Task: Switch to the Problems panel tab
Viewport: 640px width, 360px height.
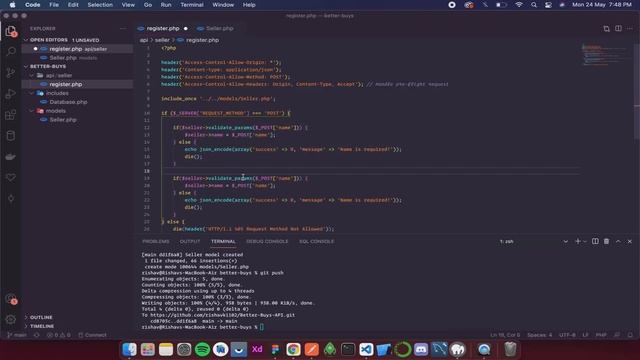Action: click(x=156, y=241)
